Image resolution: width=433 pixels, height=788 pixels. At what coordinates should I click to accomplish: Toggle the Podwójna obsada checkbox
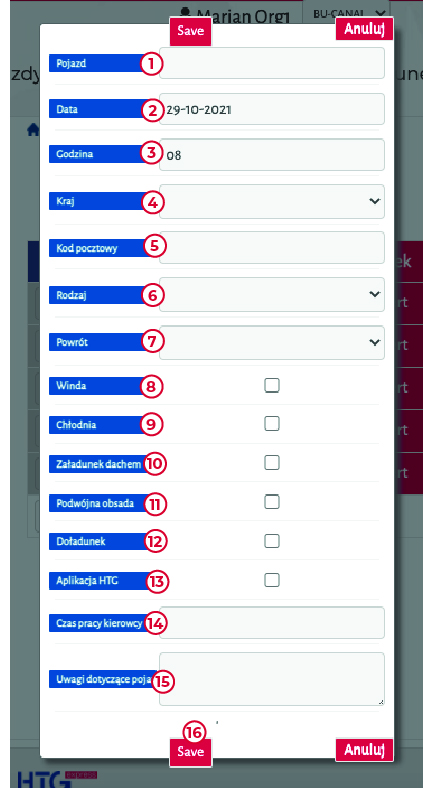pyautogui.click(x=272, y=502)
